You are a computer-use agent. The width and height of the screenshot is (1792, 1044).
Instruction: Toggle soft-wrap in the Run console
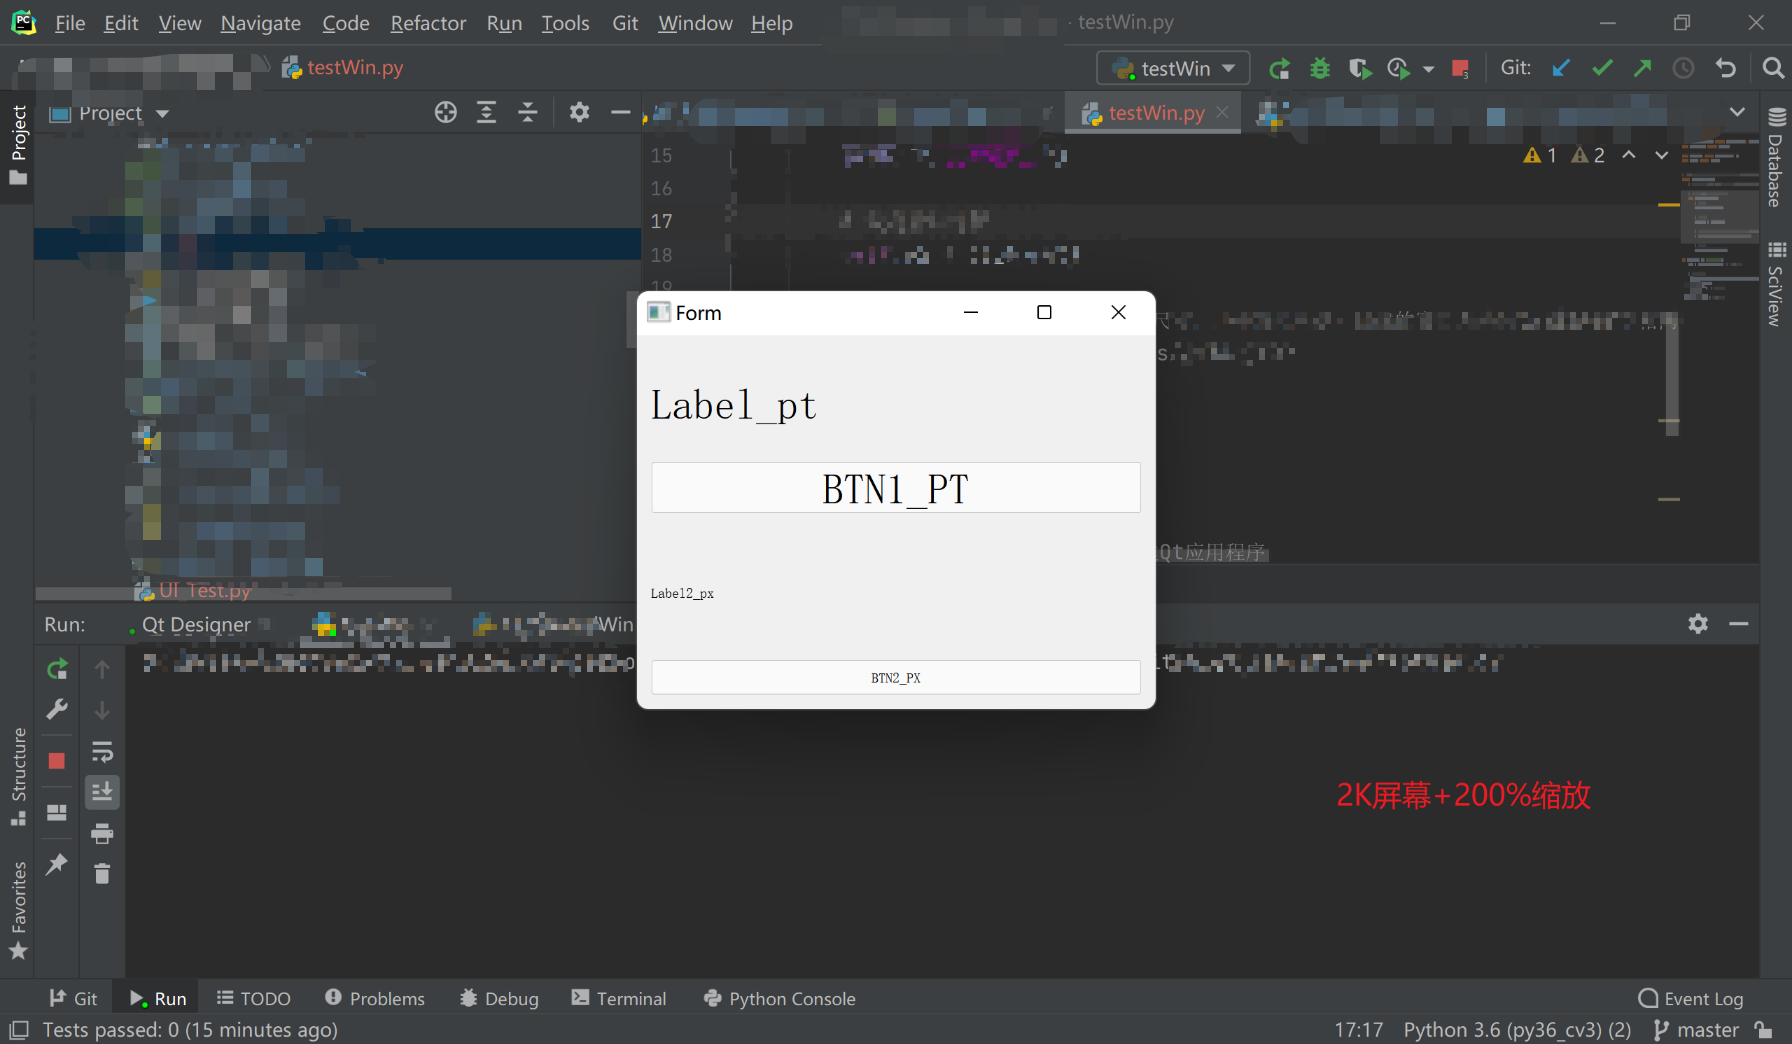tap(102, 752)
